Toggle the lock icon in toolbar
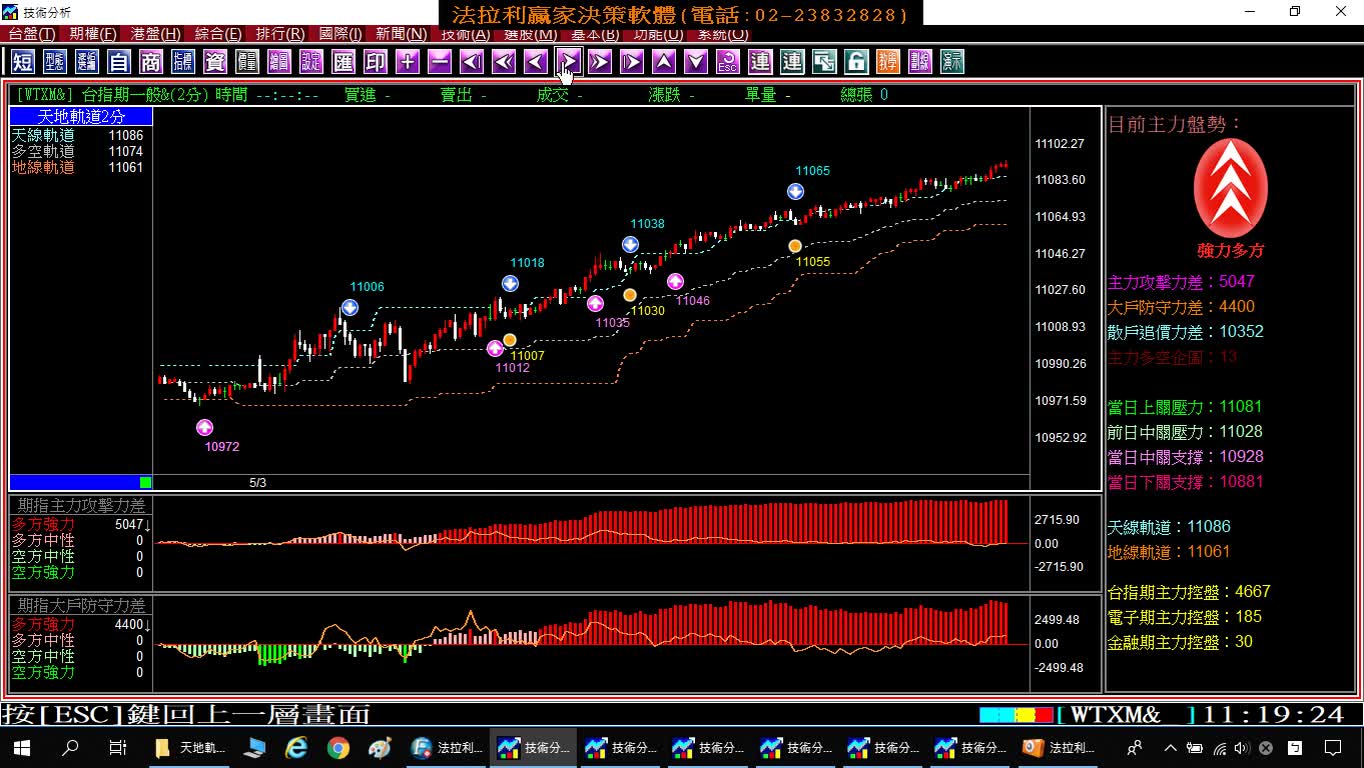The width and height of the screenshot is (1364, 768). click(x=856, y=62)
